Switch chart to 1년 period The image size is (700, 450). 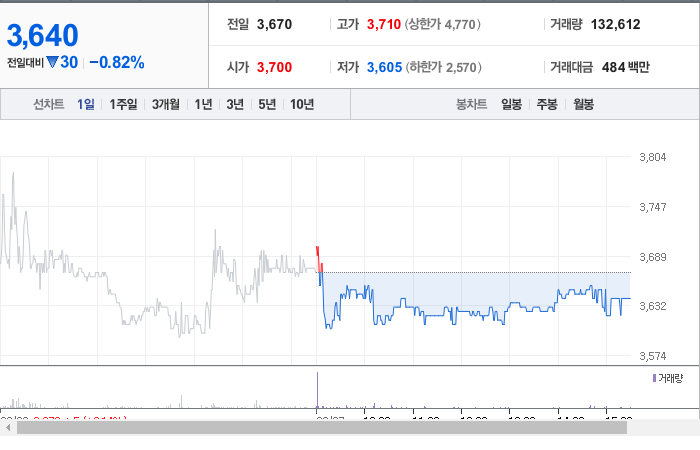[203, 104]
